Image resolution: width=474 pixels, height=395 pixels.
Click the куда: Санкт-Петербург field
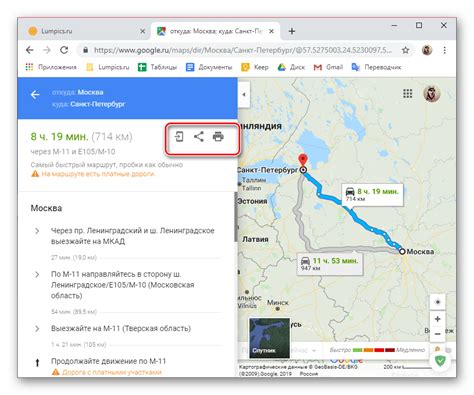[89, 104]
